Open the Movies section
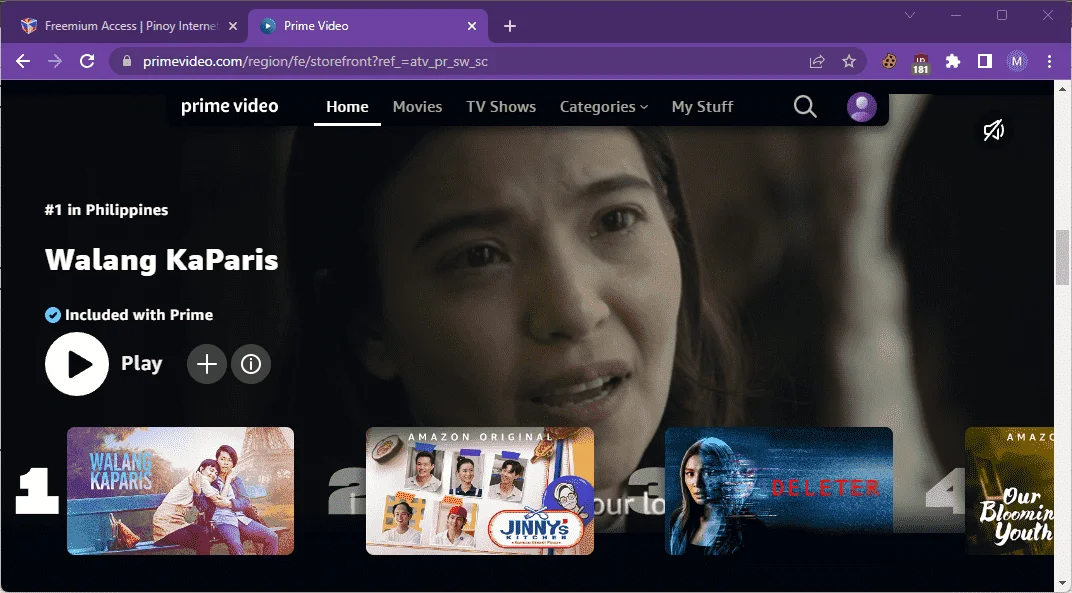The image size is (1072, 593). [x=417, y=107]
